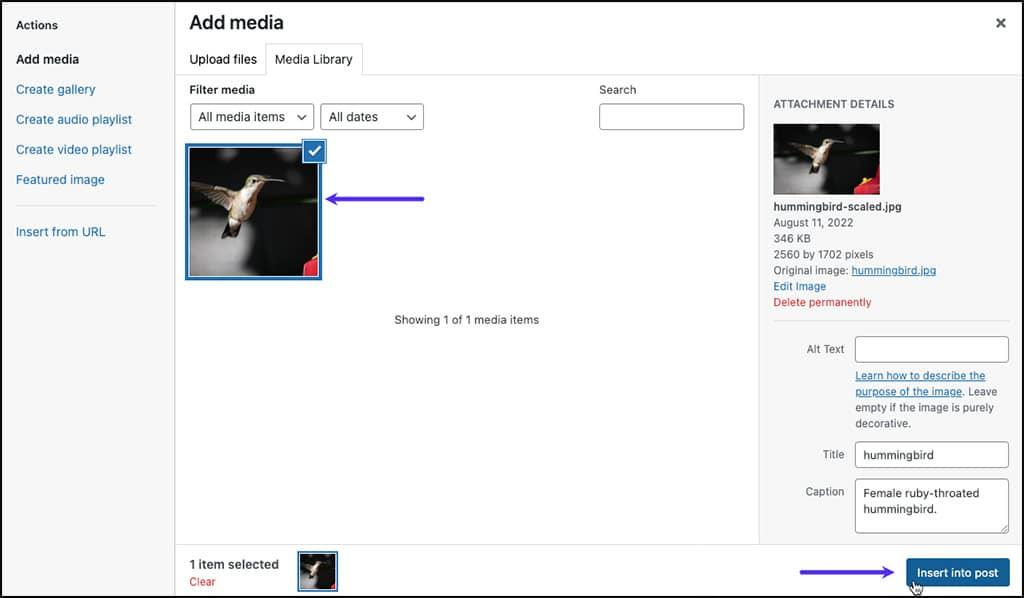Close the Add media dialog
1024x598 pixels.
(1000, 23)
